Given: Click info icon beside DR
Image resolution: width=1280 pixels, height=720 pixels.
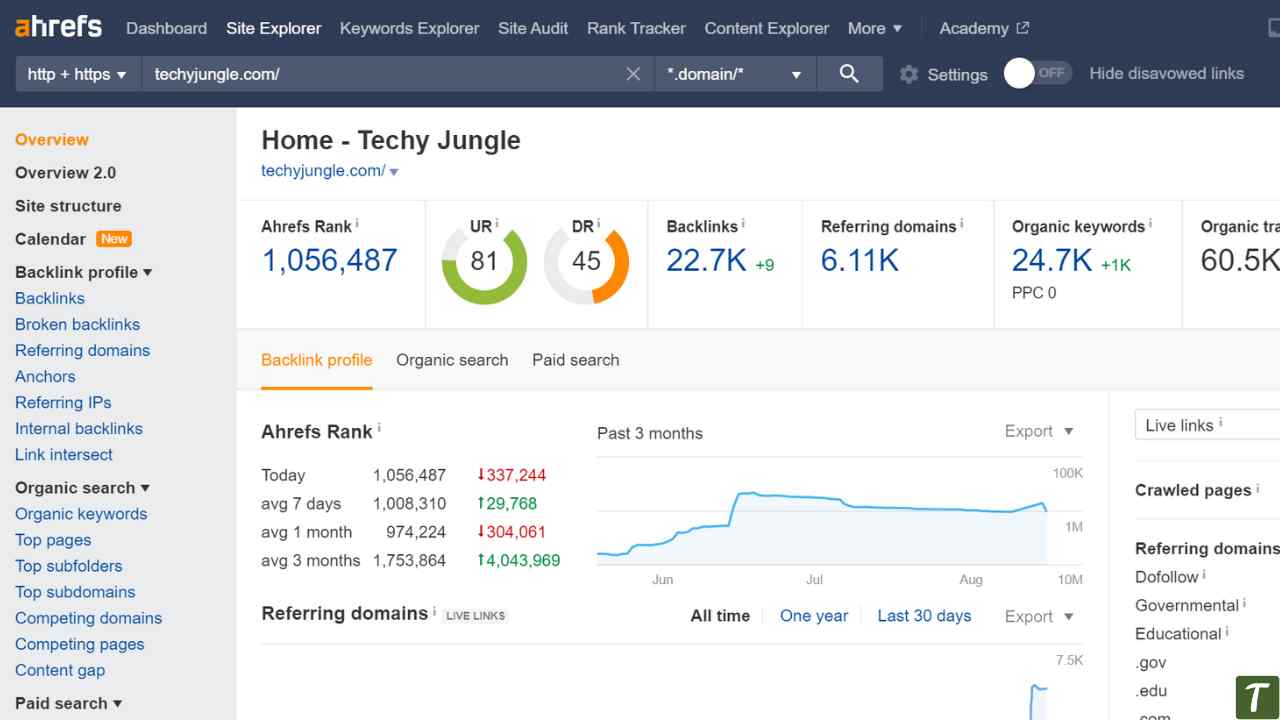Looking at the screenshot, I should point(599,224).
